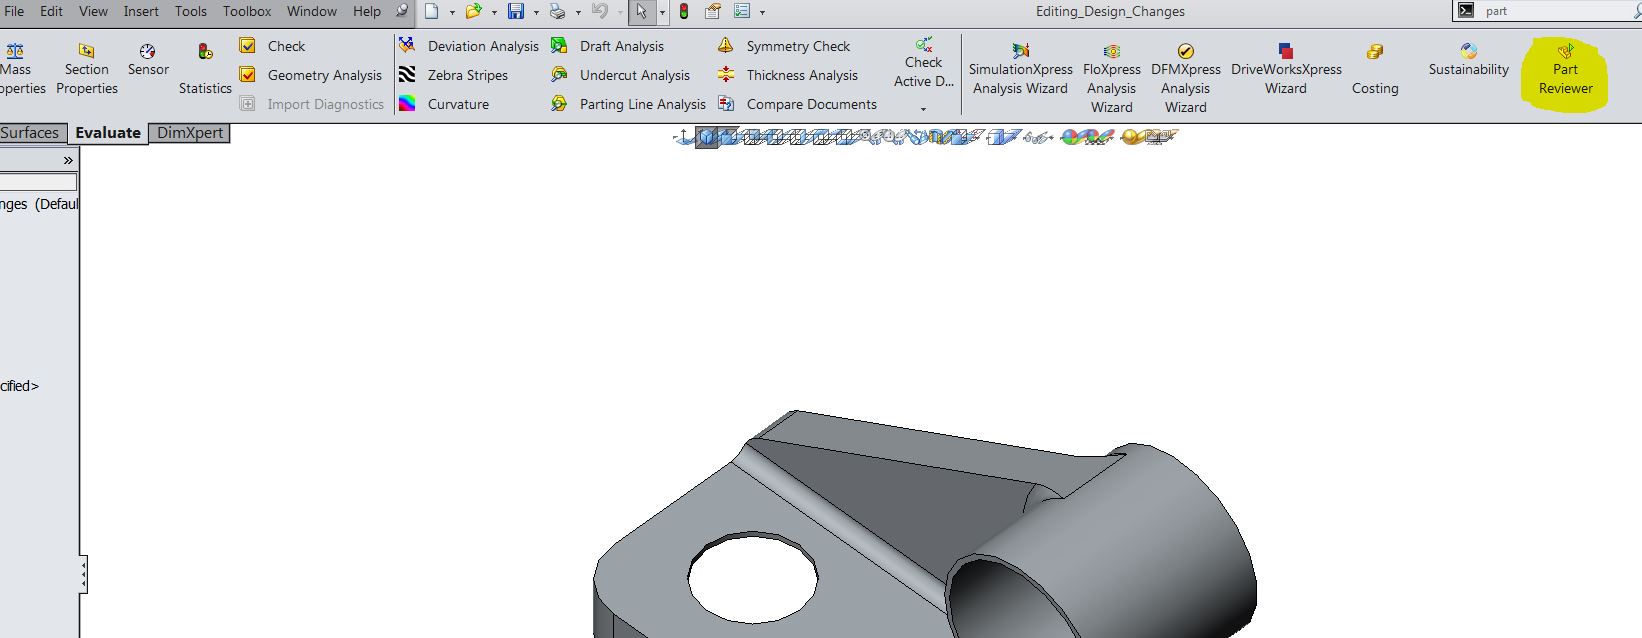Switch to the Evaluate tab

pyautogui.click(x=108, y=133)
